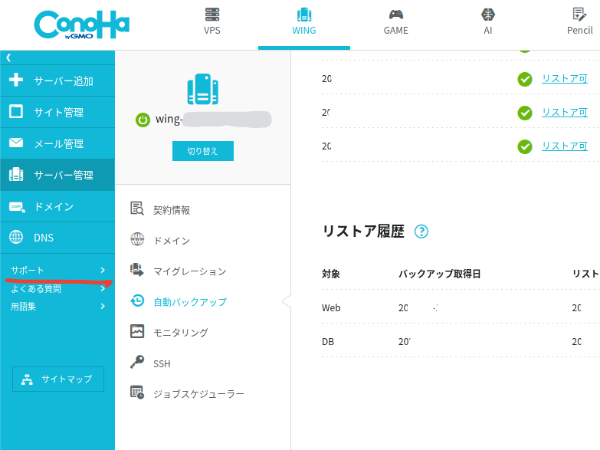Click the help icon beside リストア履歴
The width and height of the screenshot is (600, 450).
(x=422, y=232)
